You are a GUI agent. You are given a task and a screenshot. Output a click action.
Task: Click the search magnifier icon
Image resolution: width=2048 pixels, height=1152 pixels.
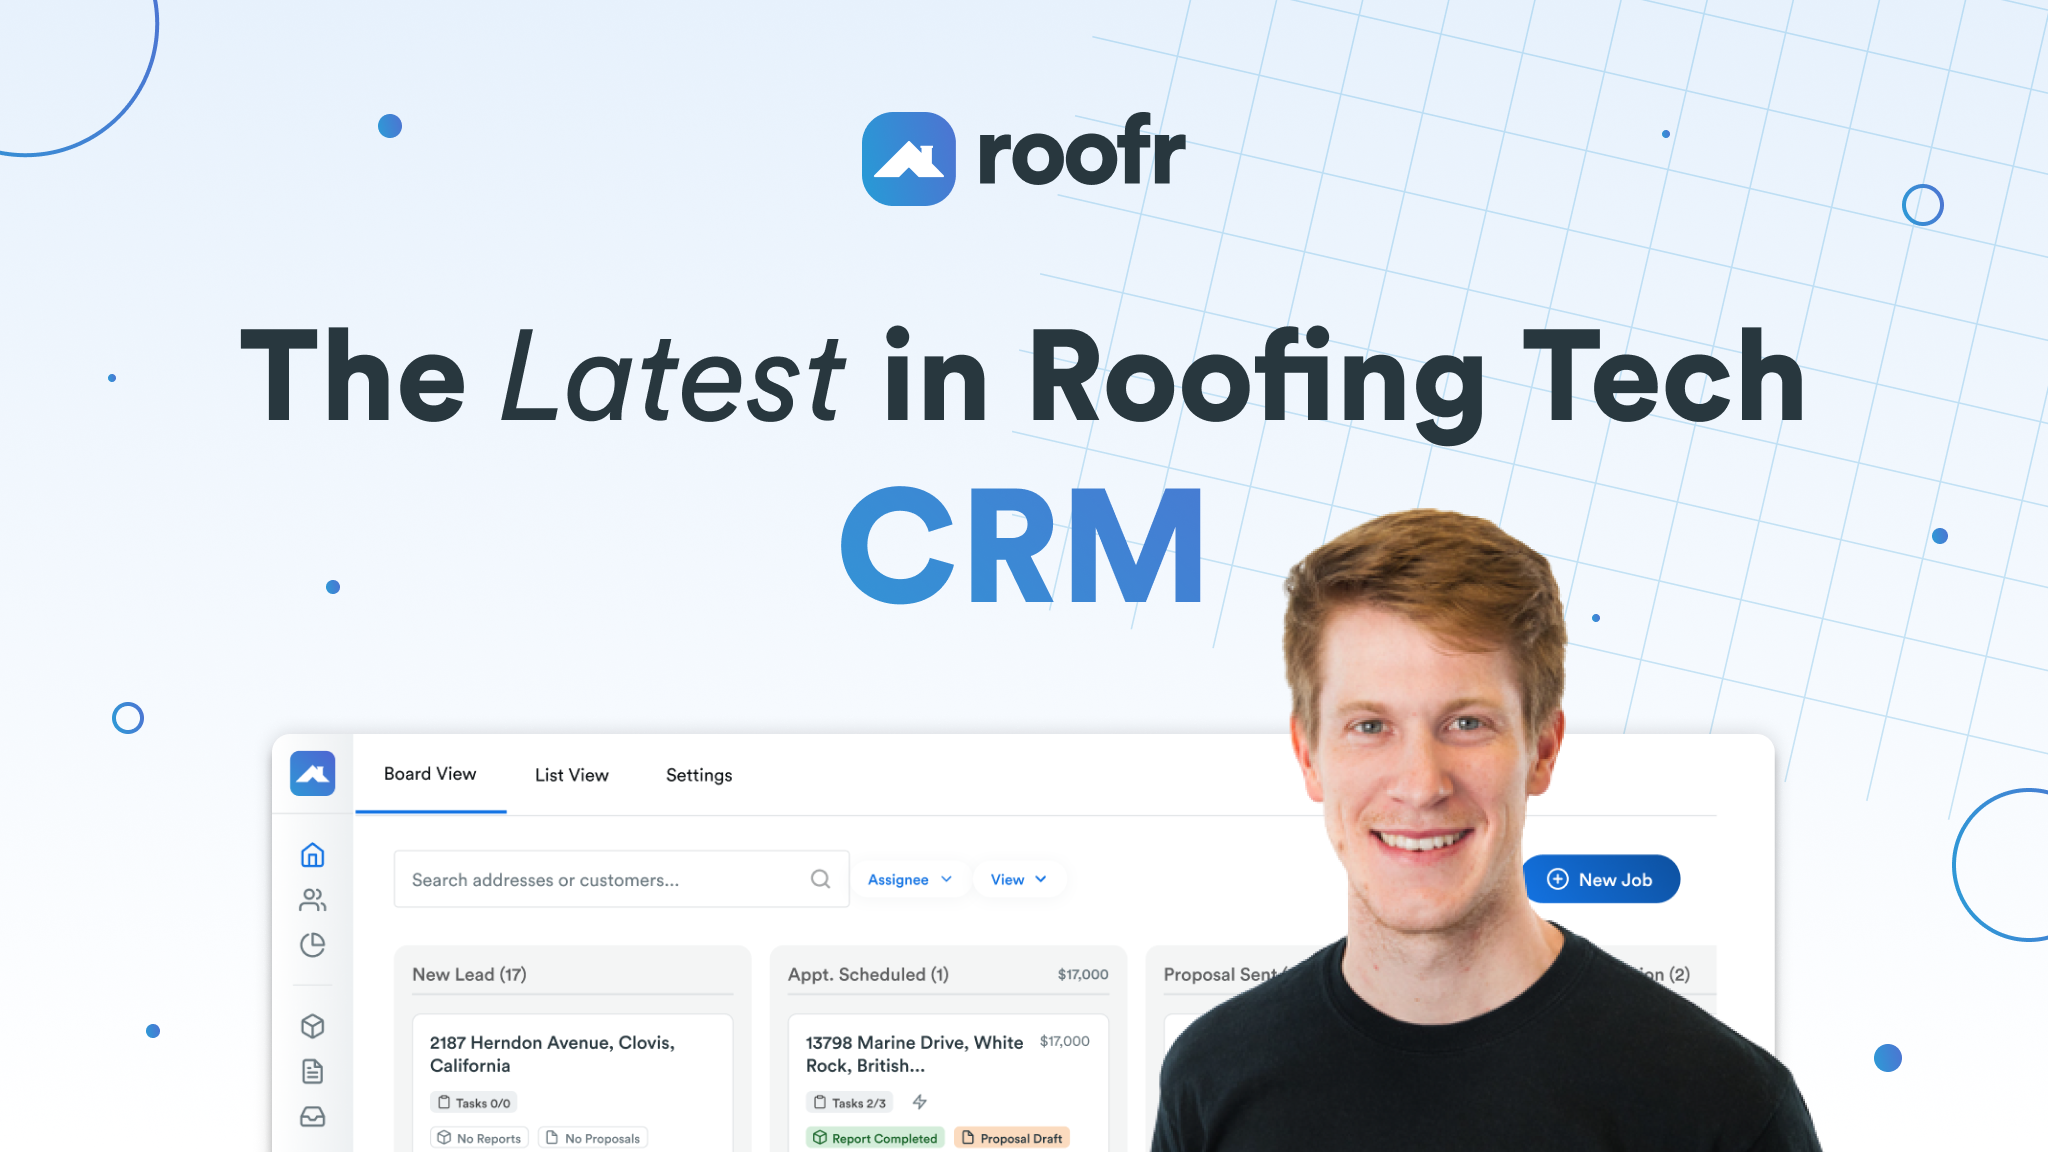pos(819,879)
